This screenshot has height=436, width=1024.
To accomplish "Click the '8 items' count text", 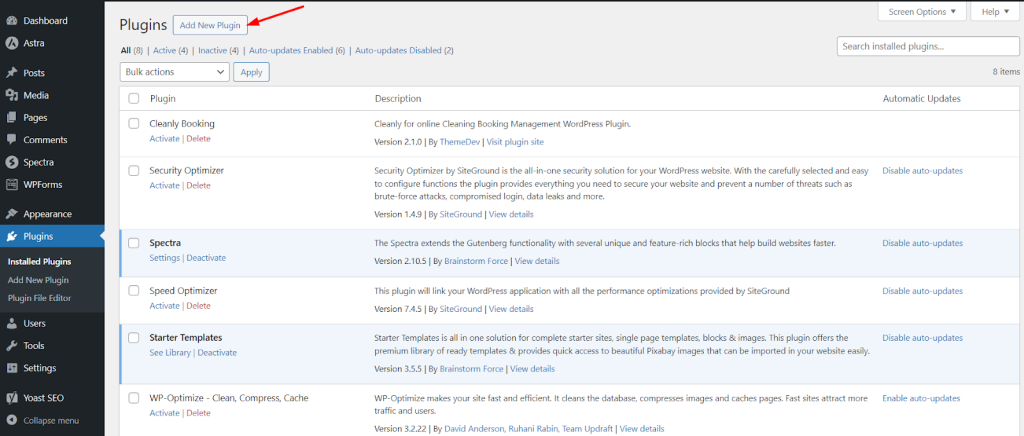I will (x=1006, y=72).
